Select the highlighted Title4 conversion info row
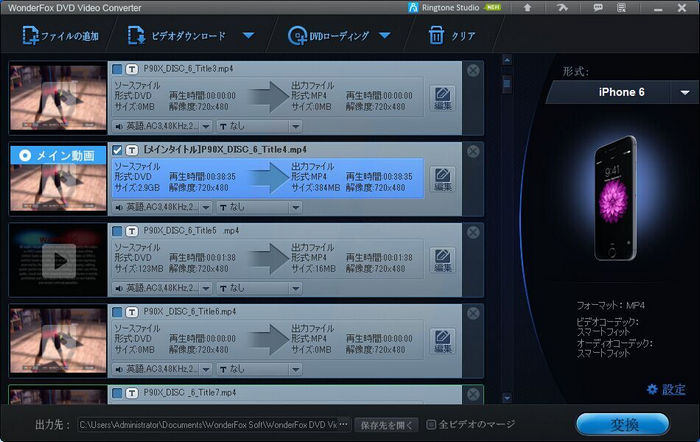The width and height of the screenshot is (700, 442). click(267, 178)
